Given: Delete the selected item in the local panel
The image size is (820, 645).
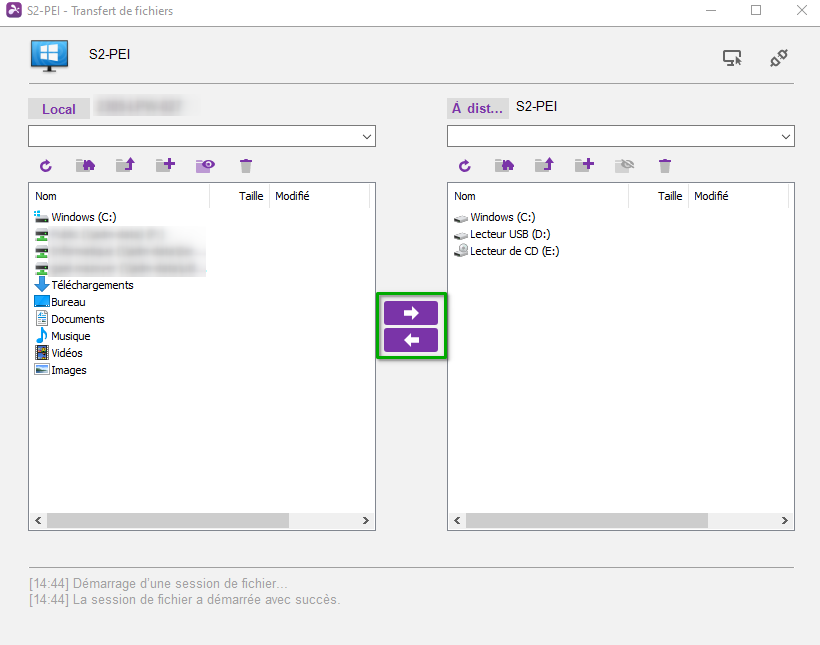Looking at the screenshot, I should 246,166.
